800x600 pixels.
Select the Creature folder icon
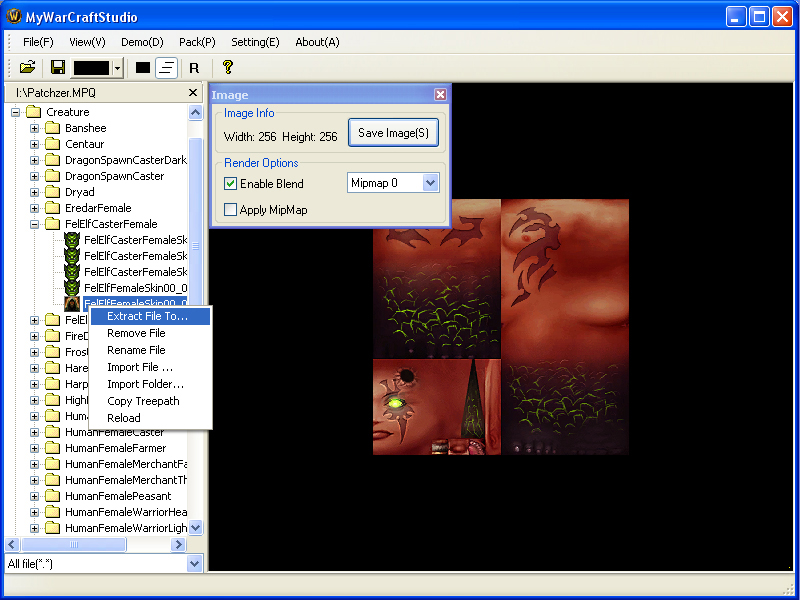pyautogui.click(x=34, y=112)
